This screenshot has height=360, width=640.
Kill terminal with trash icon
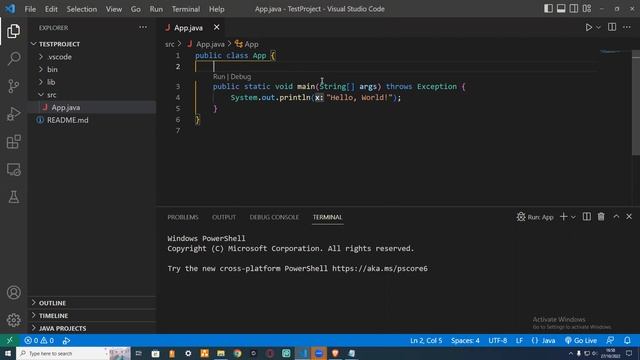coord(601,217)
